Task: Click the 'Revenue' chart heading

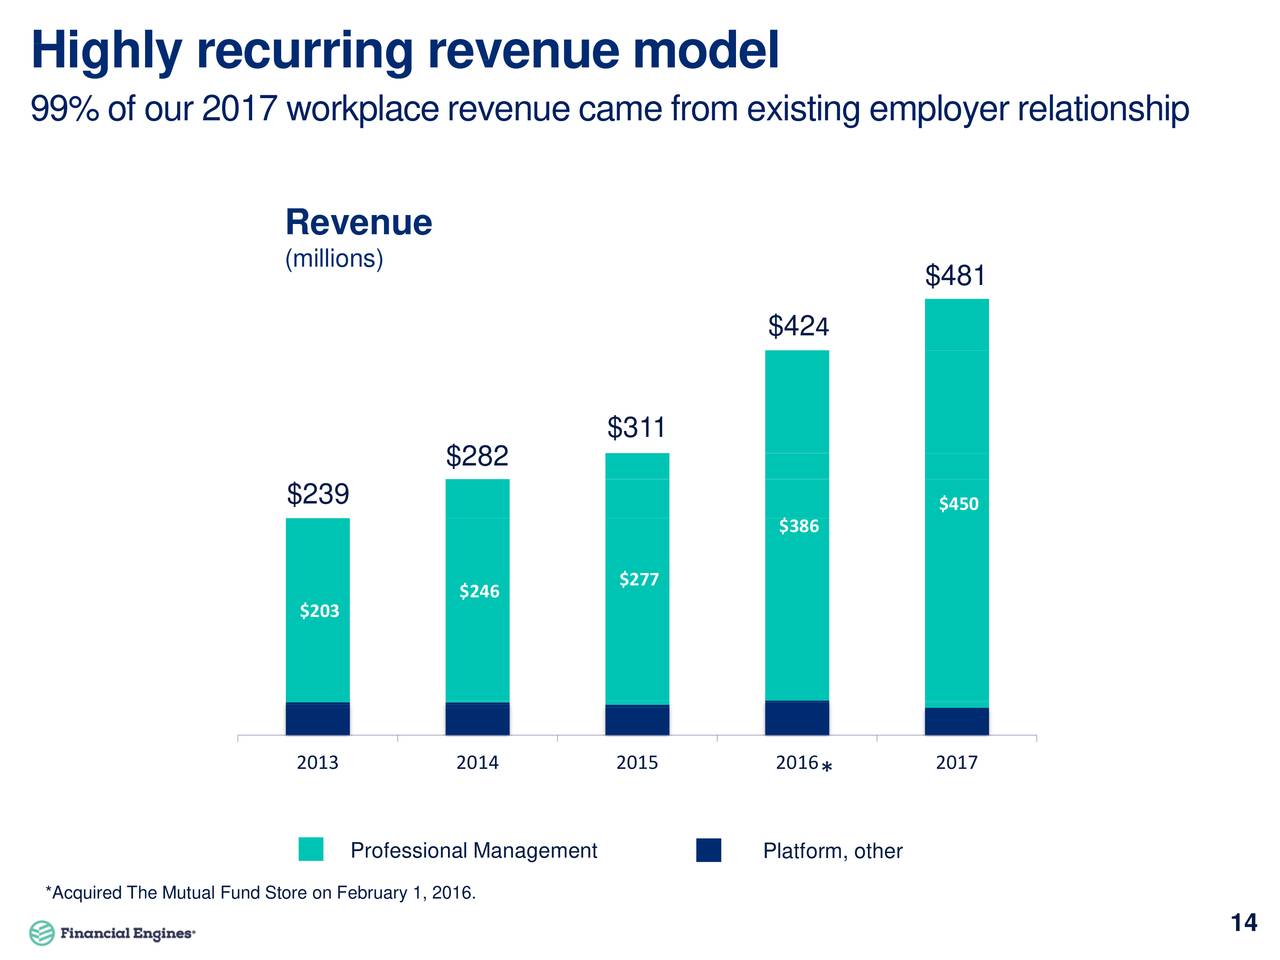Action: 358,222
